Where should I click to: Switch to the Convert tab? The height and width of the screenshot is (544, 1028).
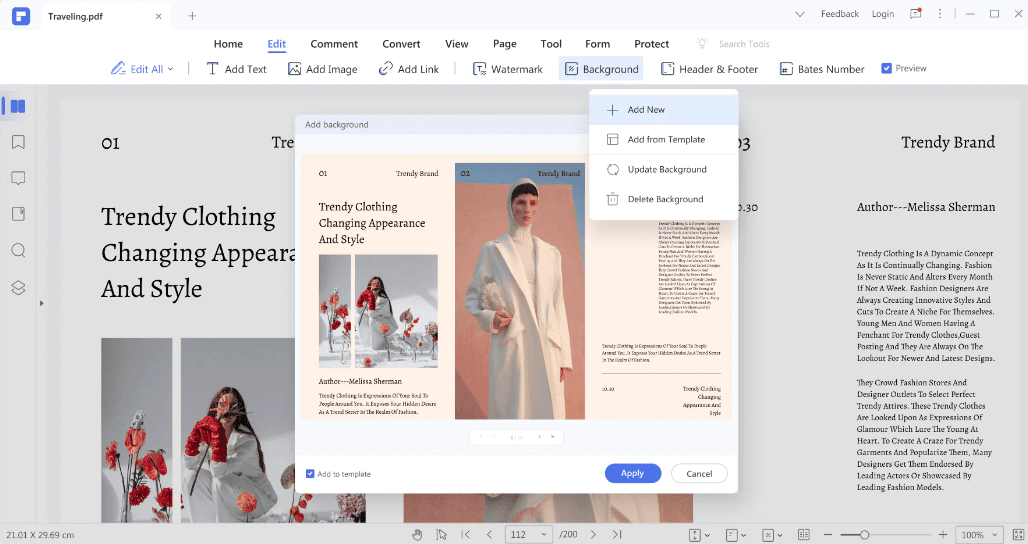[x=401, y=44]
